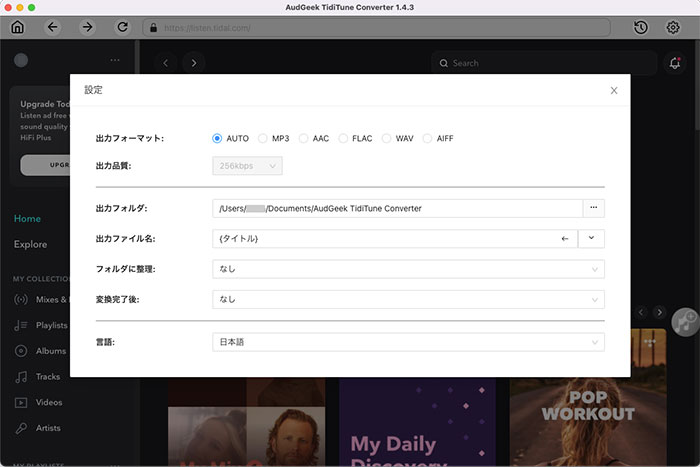The image size is (700, 467).
Task: Open the フォルダに整理 dropdown
Action: point(408,269)
